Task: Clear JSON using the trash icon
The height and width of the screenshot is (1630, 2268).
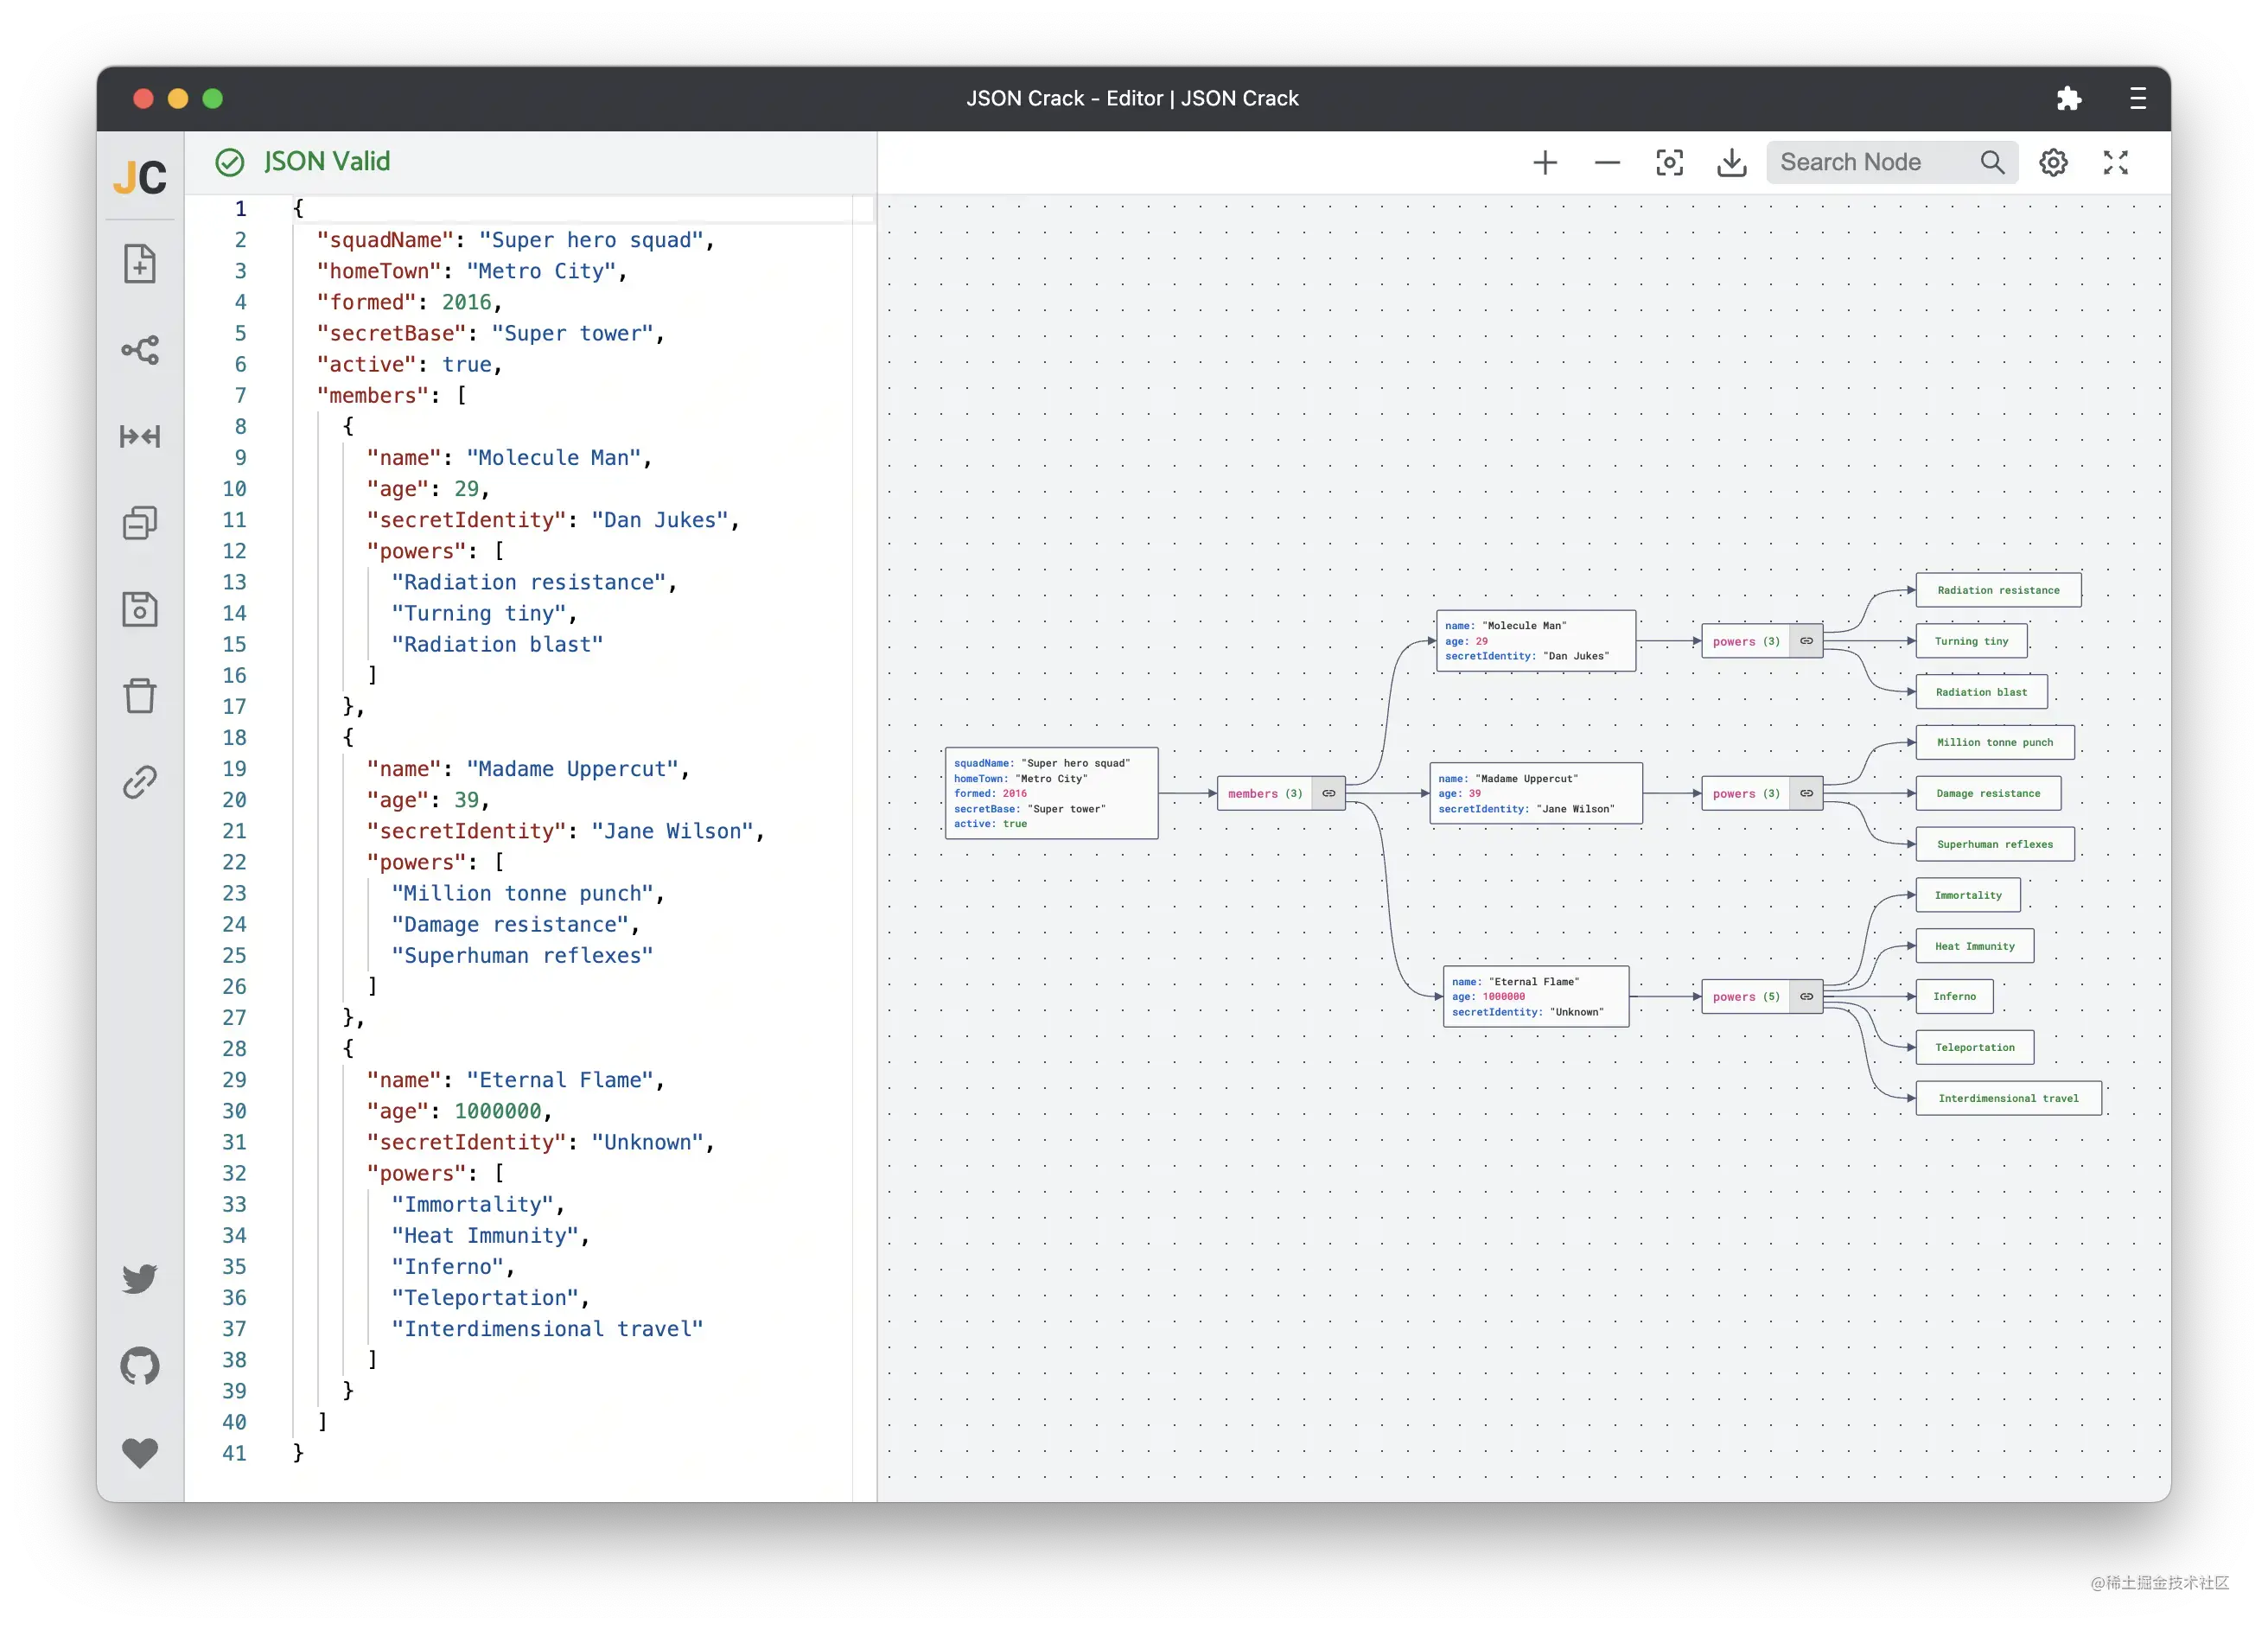Action: [x=140, y=696]
